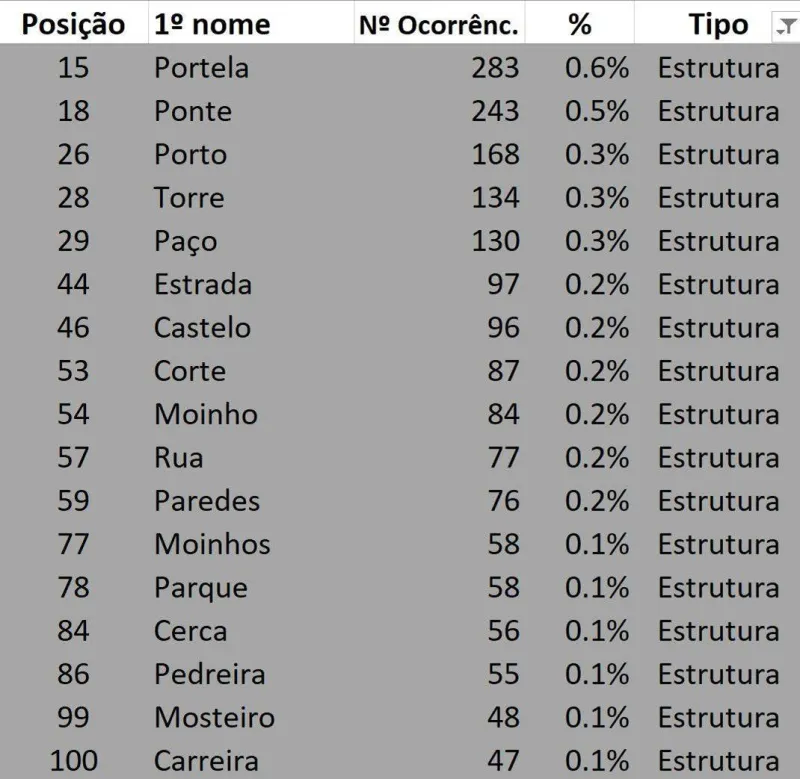Screen dimensions: 800x779
Task: Select the cell containing Portela
Action: pos(251,68)
